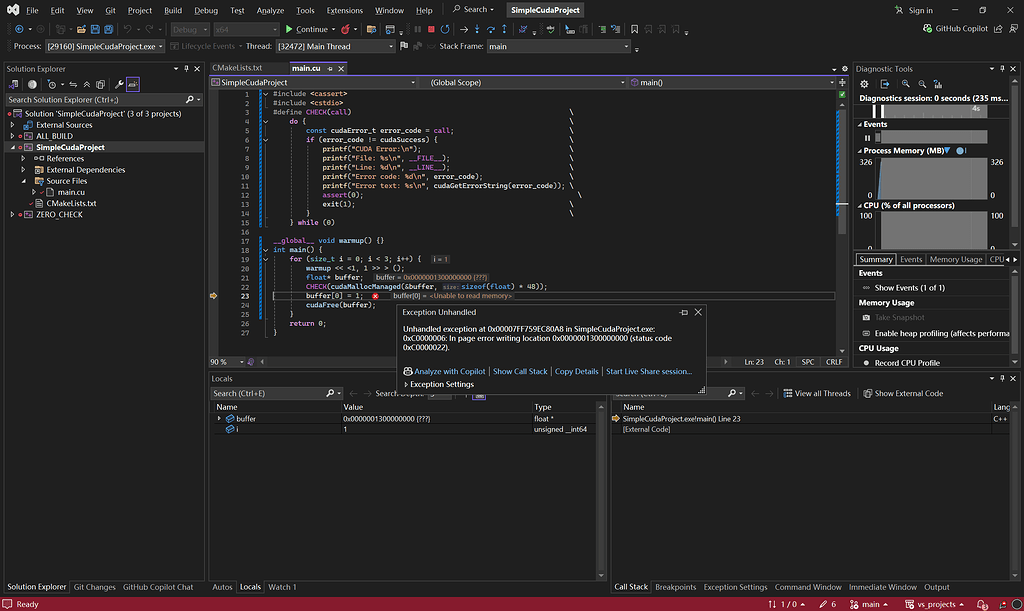
Task: Switch to the CMakeLists.txt editor tab
Action: click(x=237, y=67)
